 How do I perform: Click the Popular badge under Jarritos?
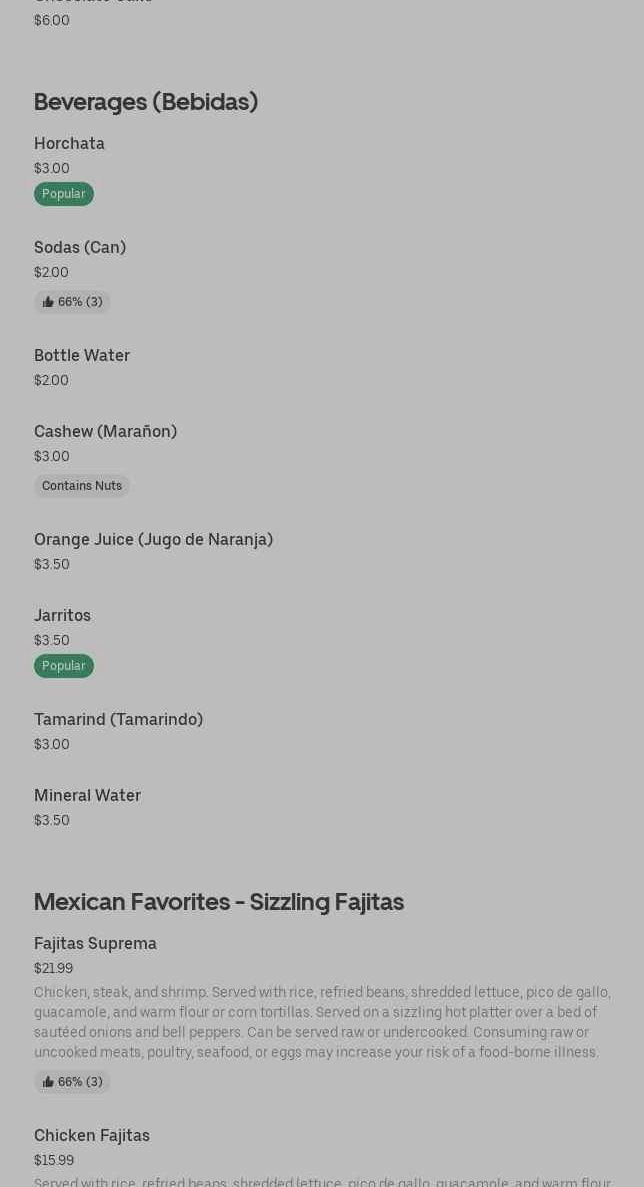coord(64,666)
